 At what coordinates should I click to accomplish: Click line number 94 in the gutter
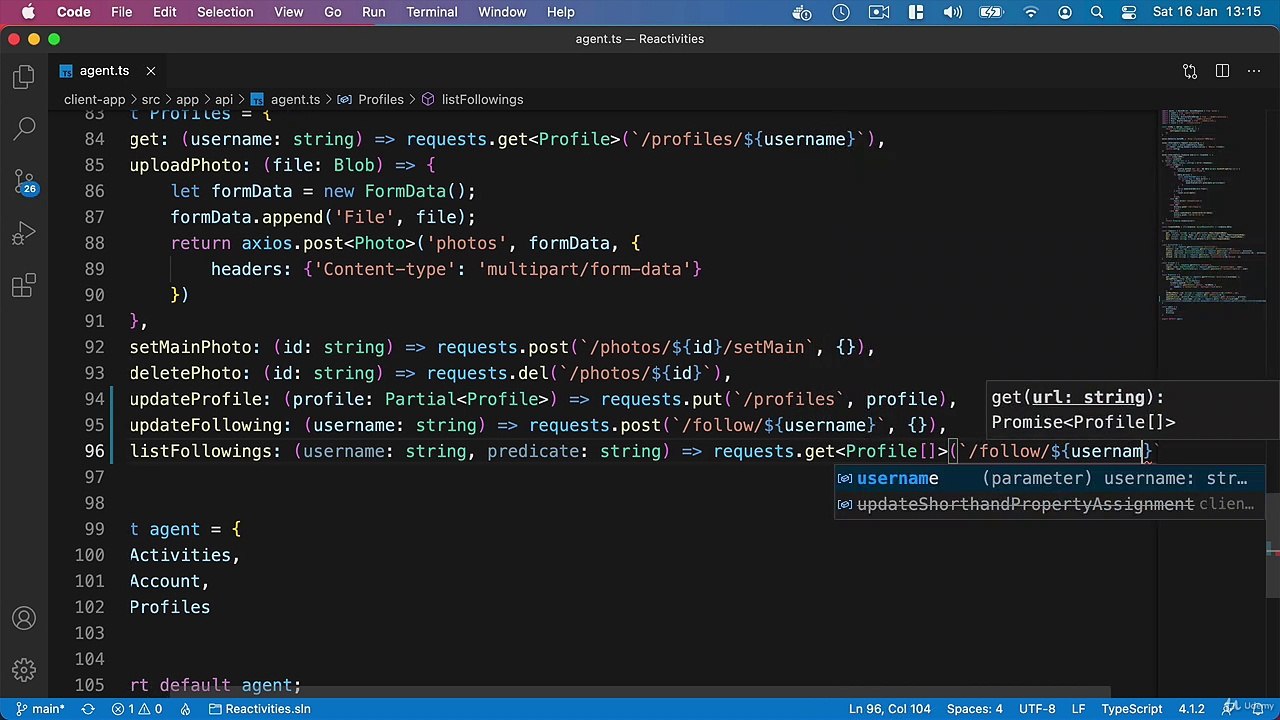pos(94,399)
